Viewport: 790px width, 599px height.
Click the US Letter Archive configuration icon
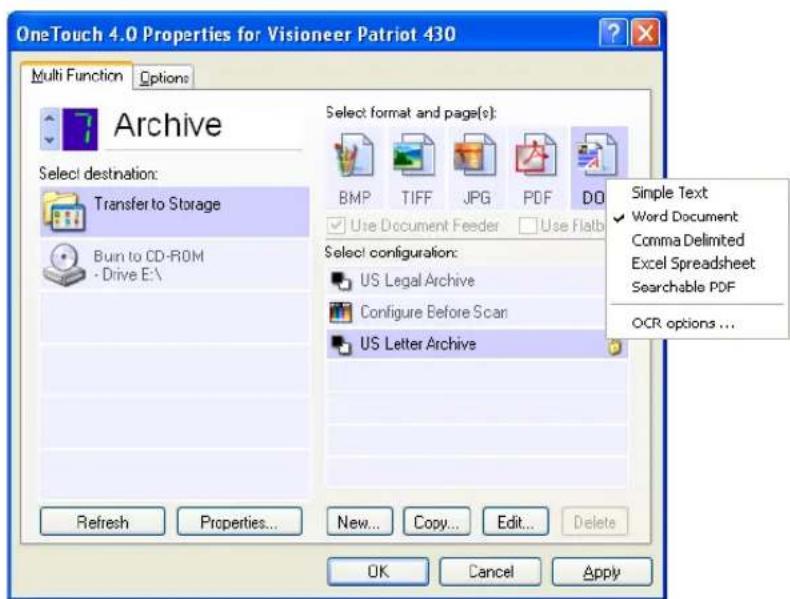(340, 344)
